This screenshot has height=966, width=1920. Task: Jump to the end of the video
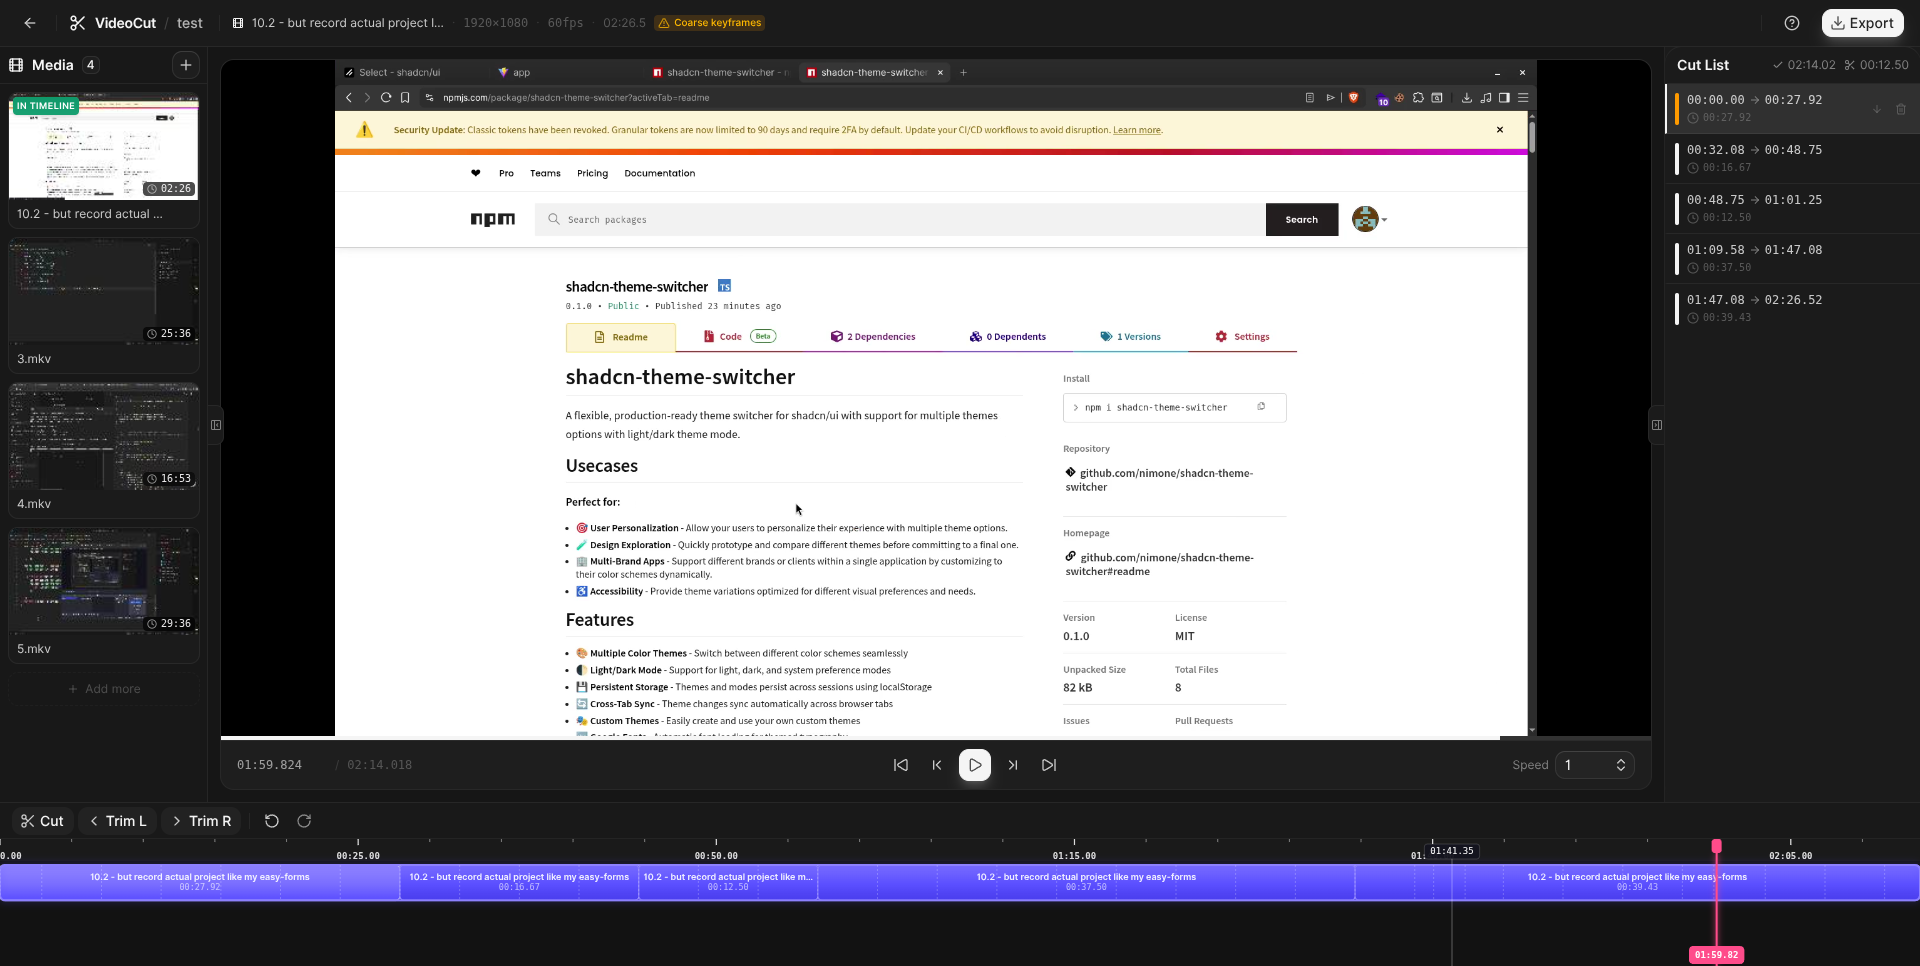coord(1049,765)
